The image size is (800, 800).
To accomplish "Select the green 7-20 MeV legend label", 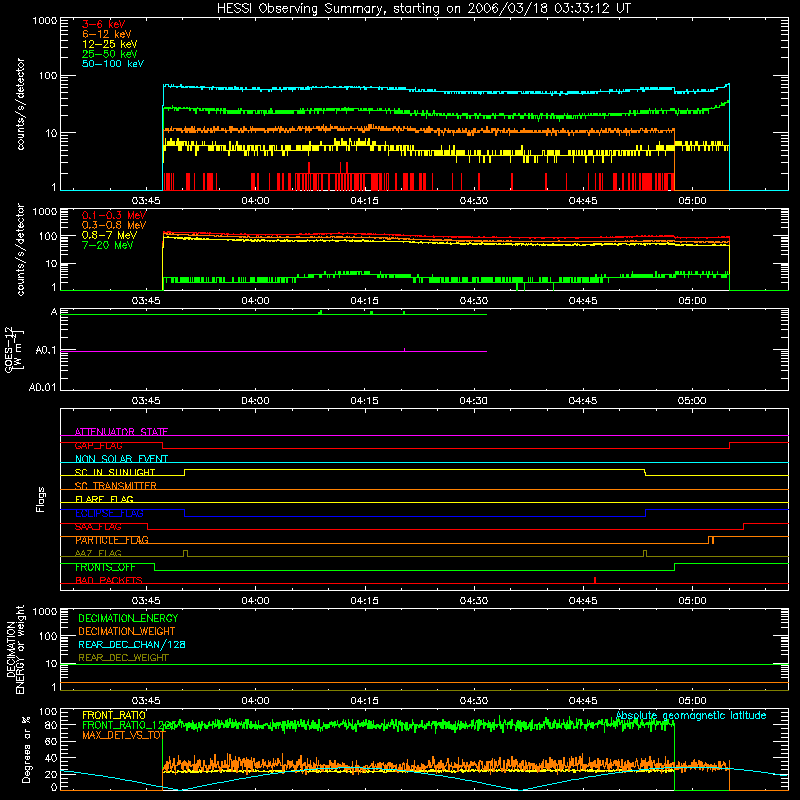I will point(108,245).
